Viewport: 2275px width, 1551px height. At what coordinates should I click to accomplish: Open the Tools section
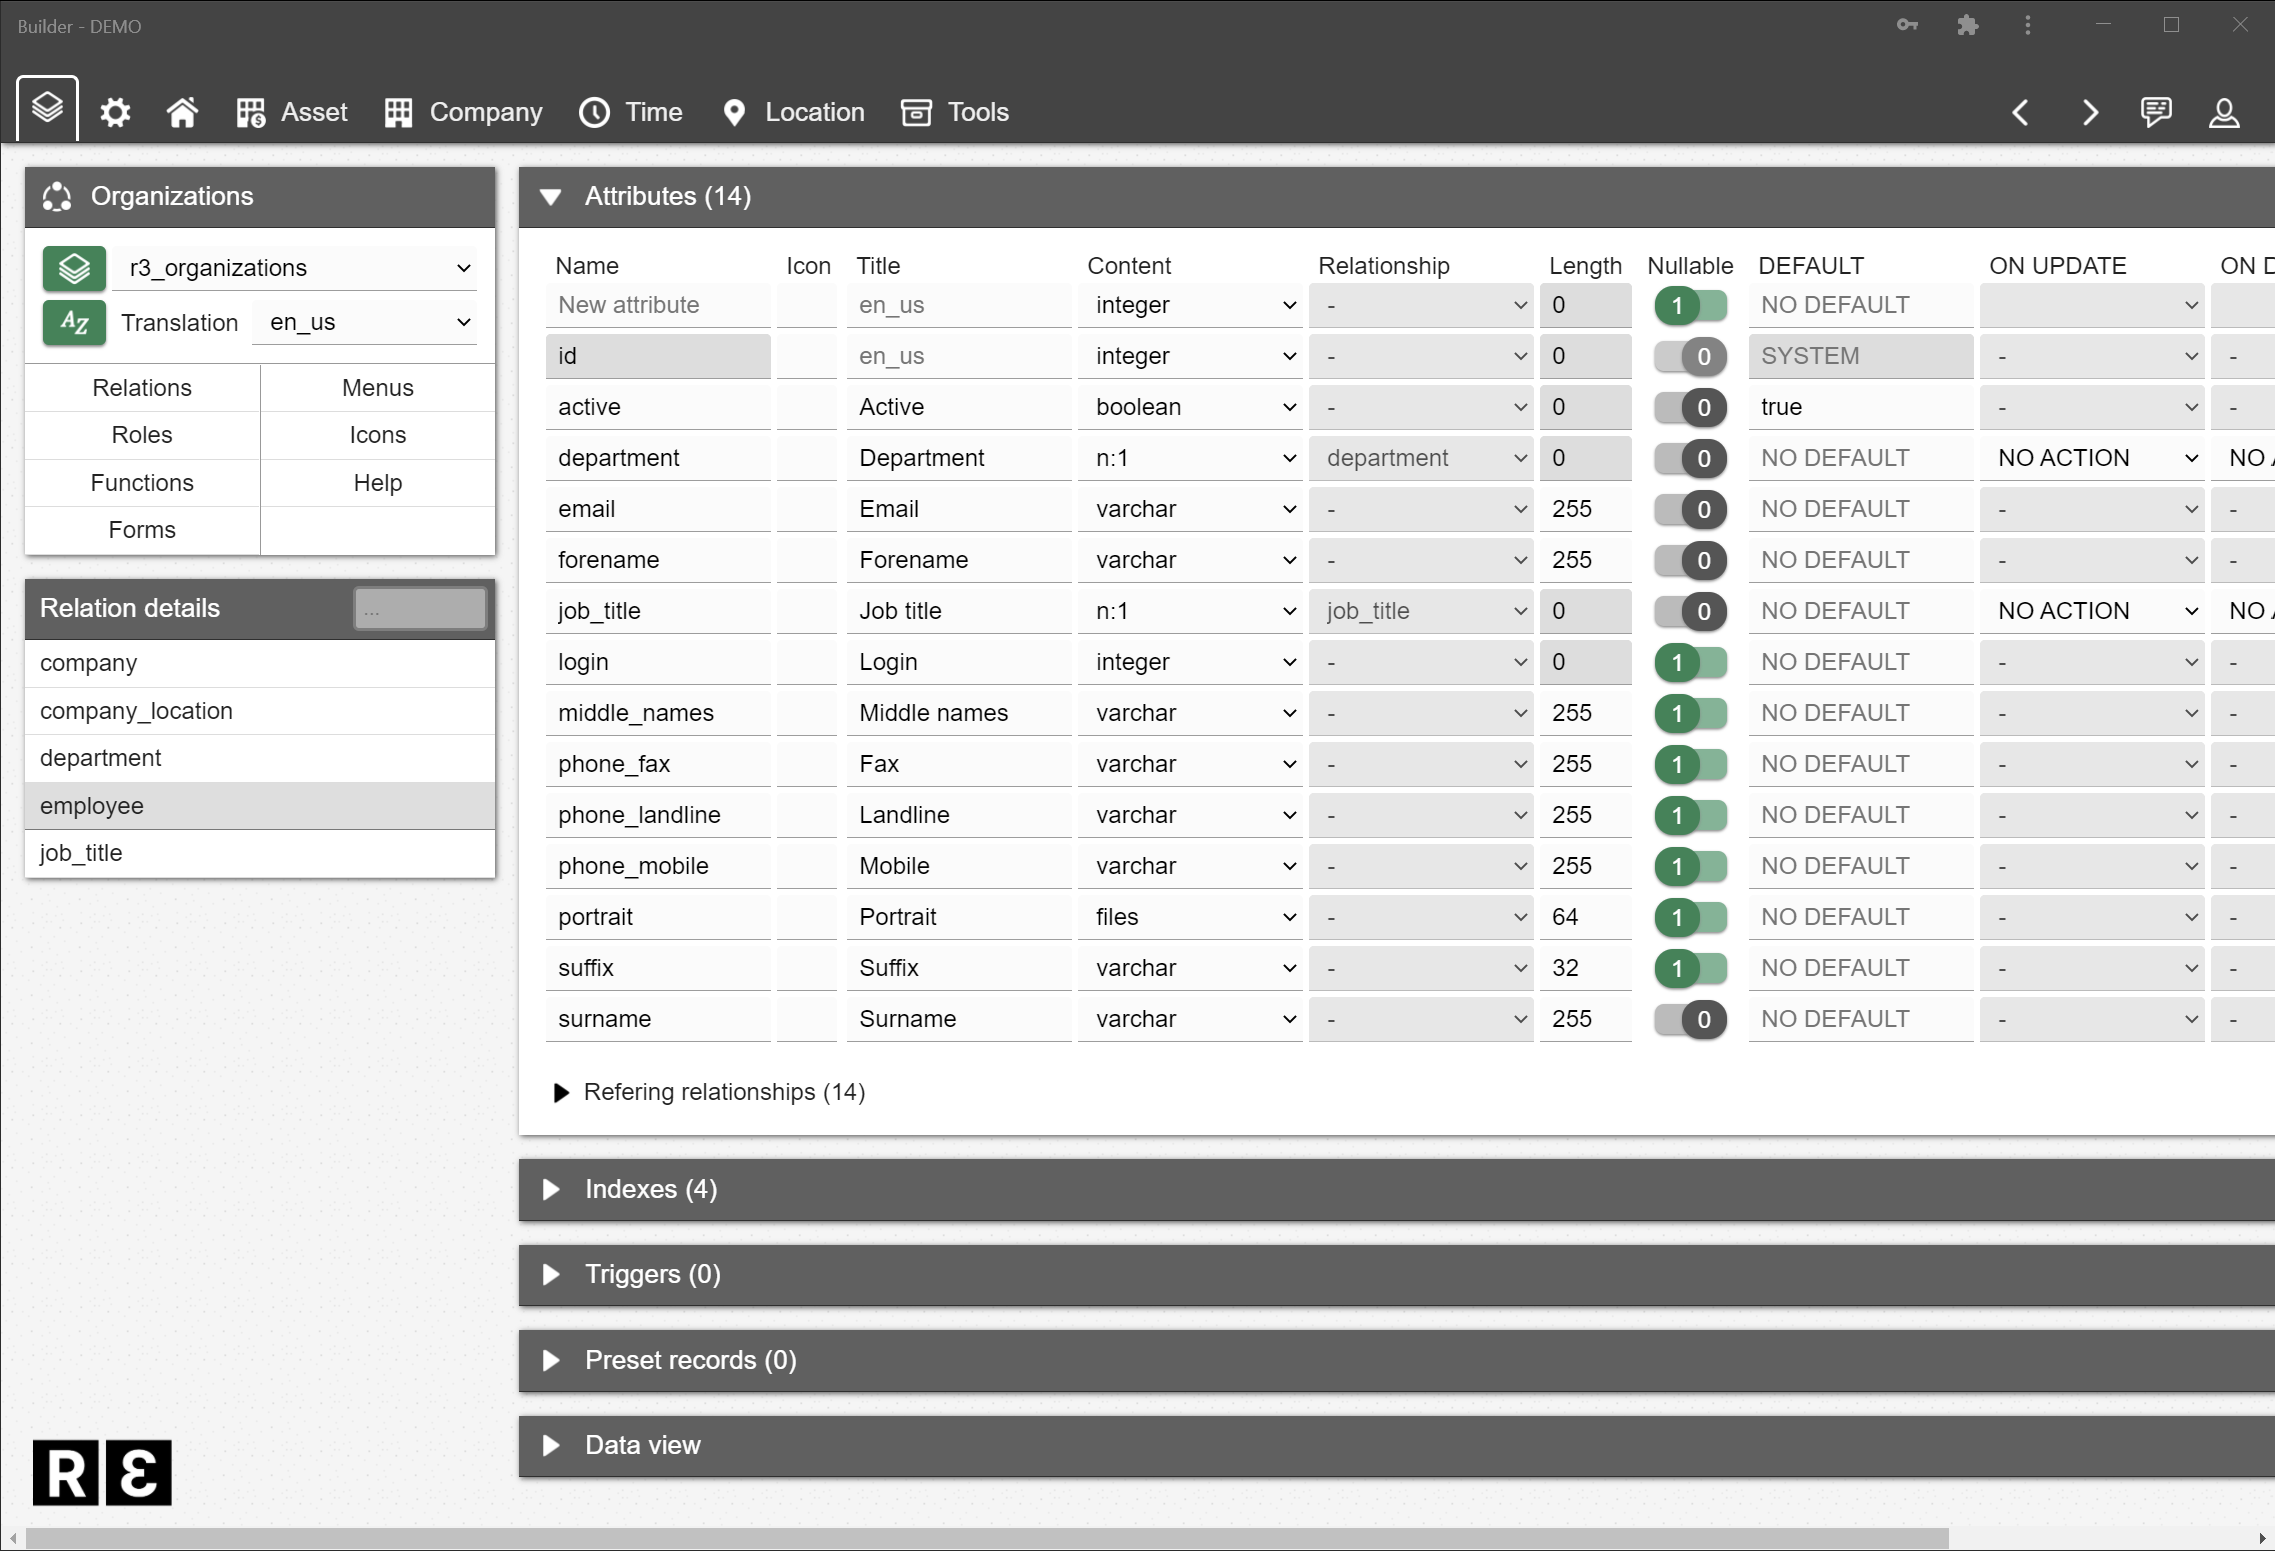tap(955, 112)
